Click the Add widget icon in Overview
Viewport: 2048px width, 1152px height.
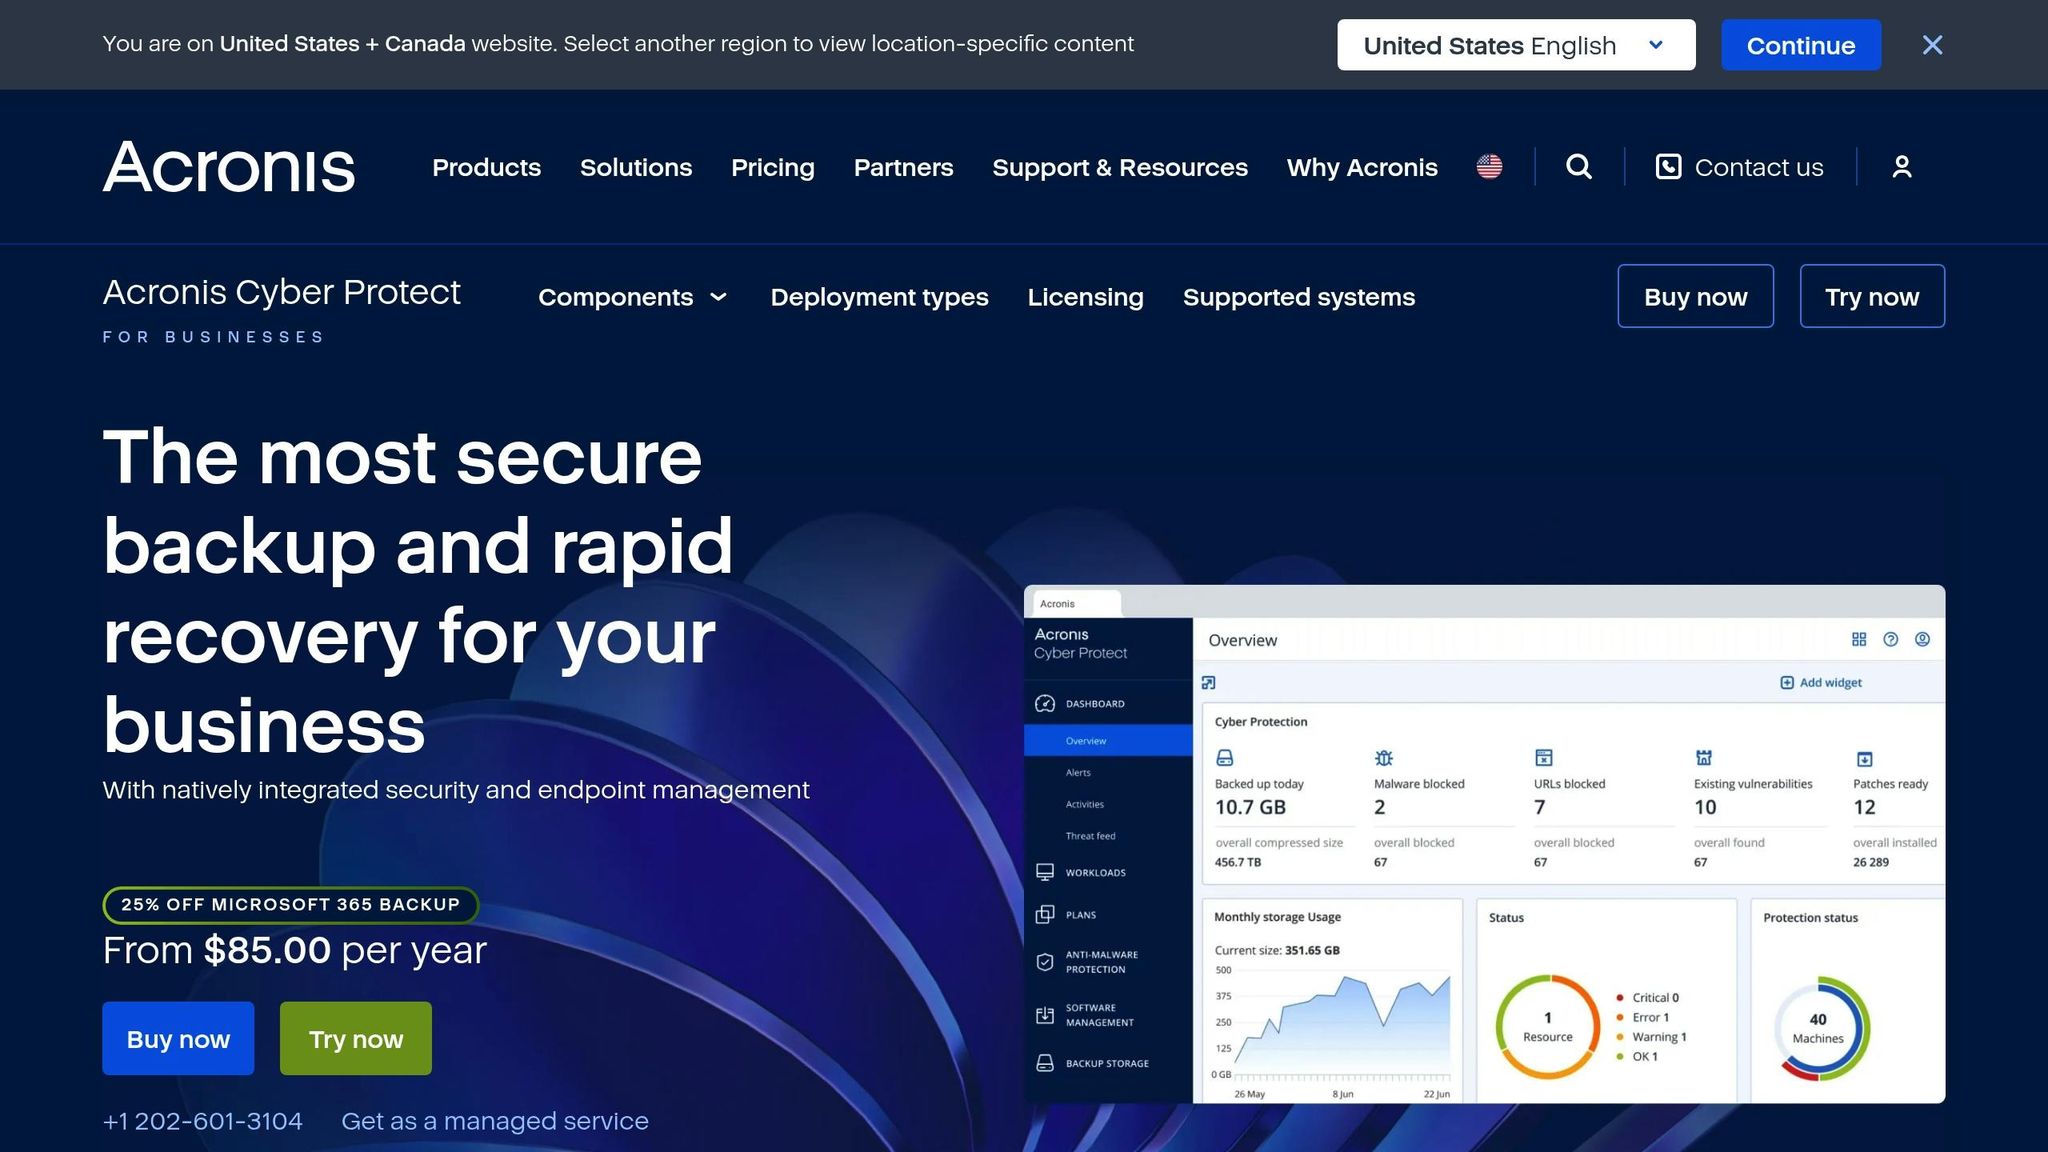[x=1786, y=682]
